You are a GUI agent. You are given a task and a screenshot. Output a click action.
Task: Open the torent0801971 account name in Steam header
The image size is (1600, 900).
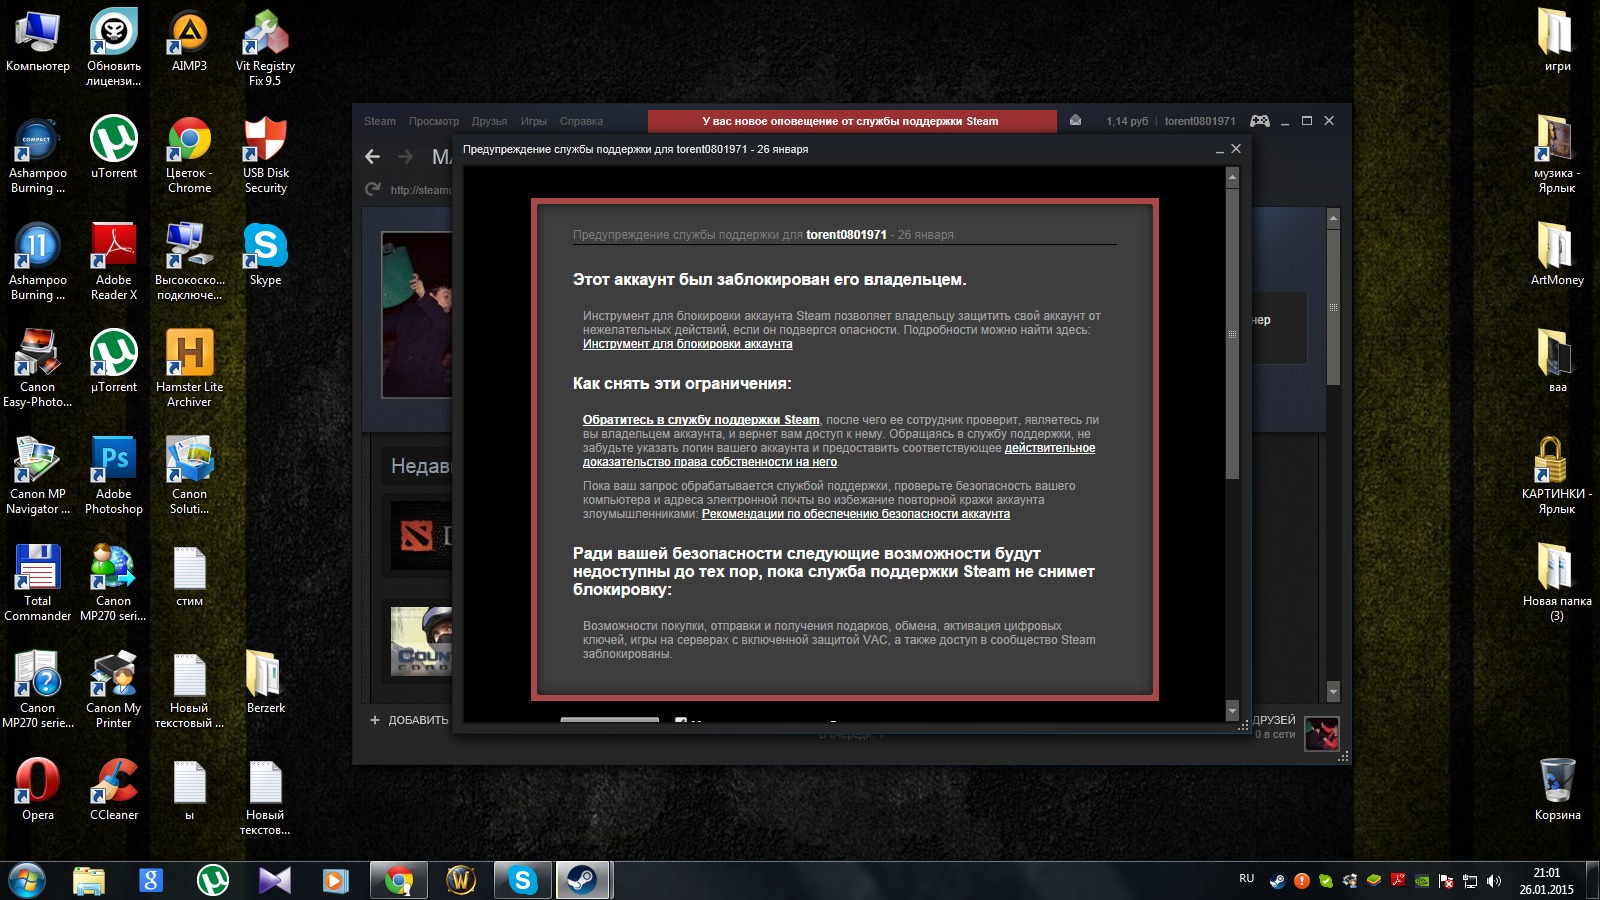pyautogui.click(x=1200, y=121)
